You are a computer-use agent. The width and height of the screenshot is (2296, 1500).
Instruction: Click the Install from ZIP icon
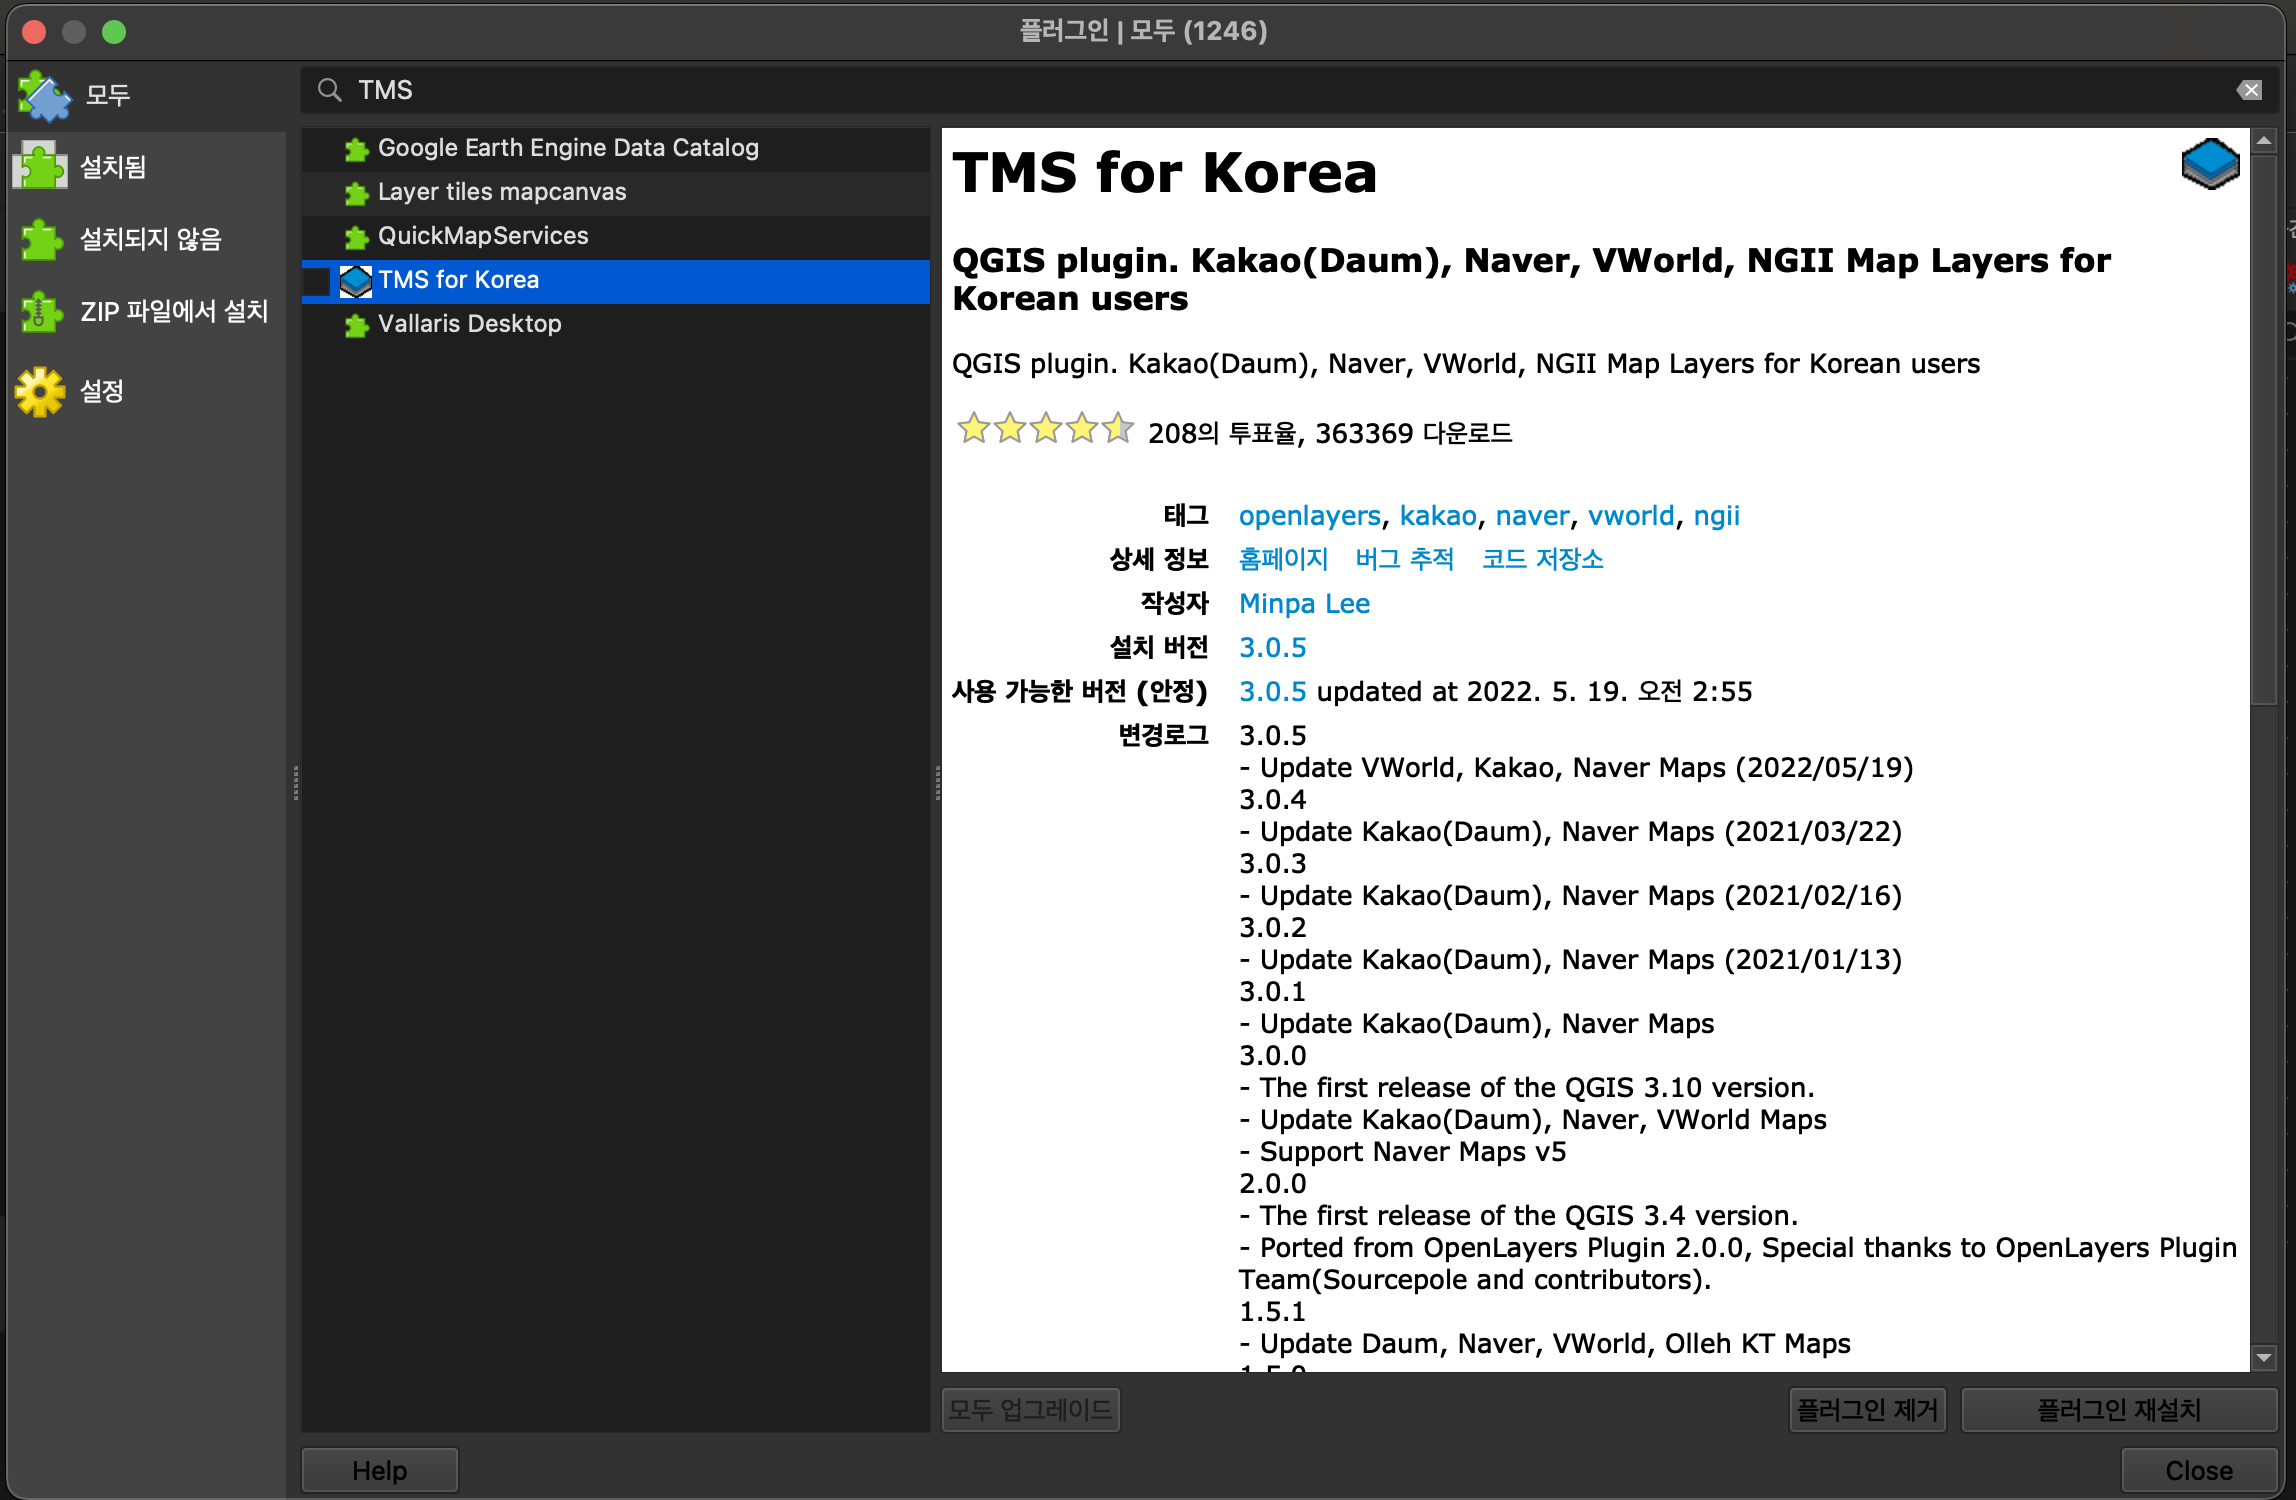(x=42, y=312)
